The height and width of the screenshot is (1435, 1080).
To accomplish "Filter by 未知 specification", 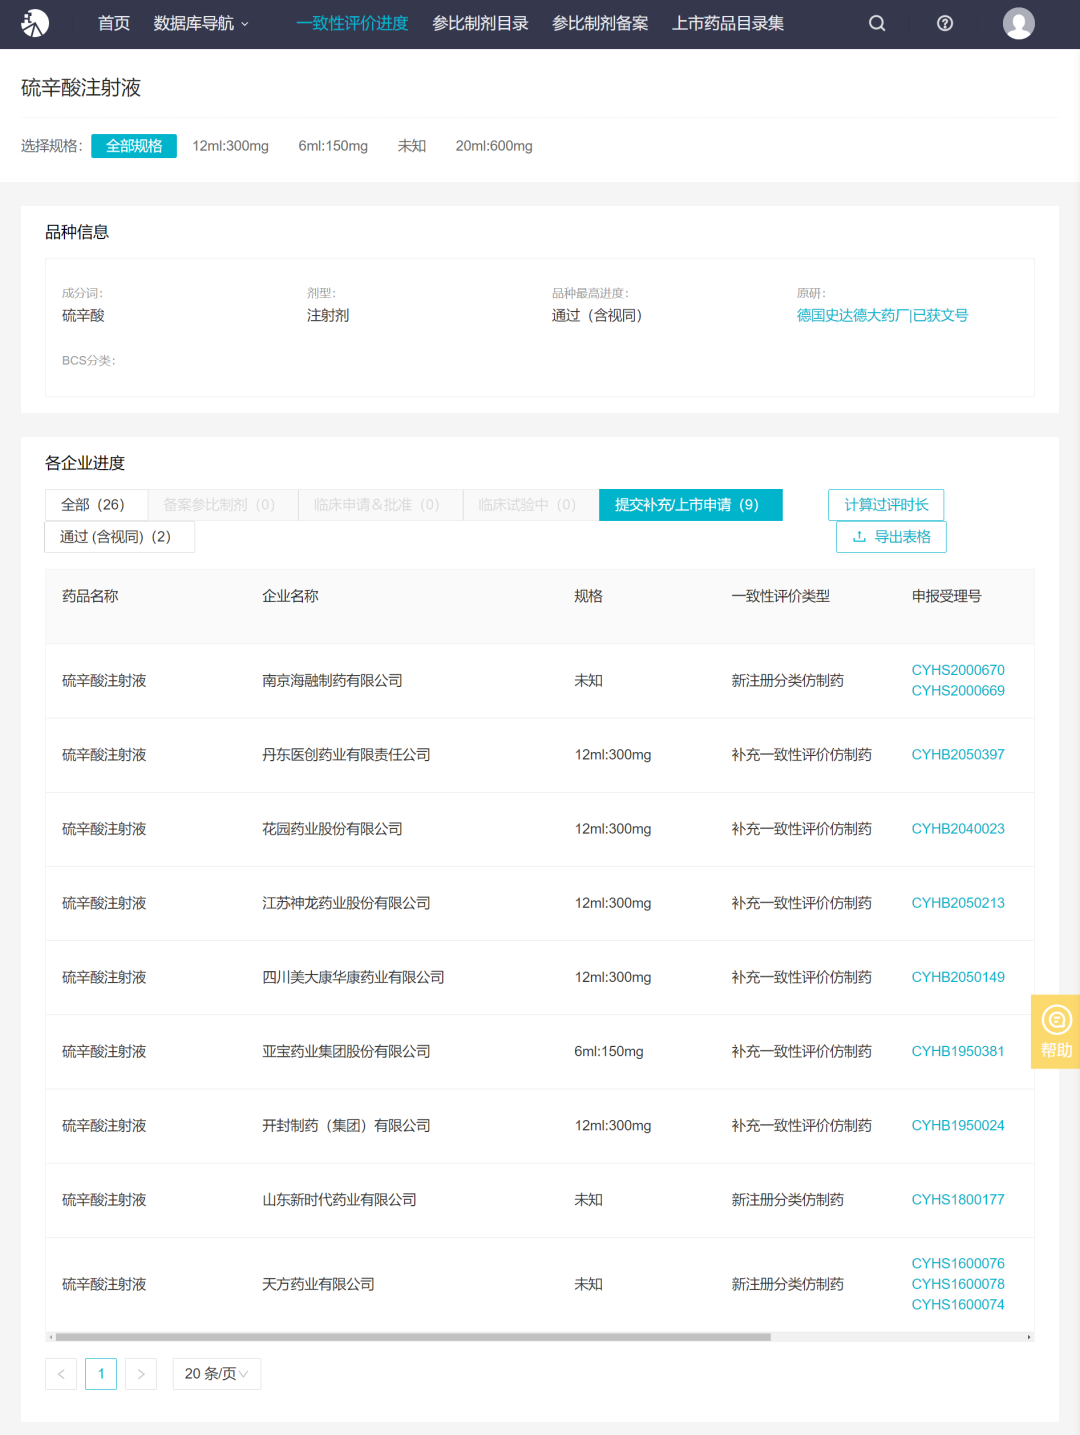I will (412, 146).
